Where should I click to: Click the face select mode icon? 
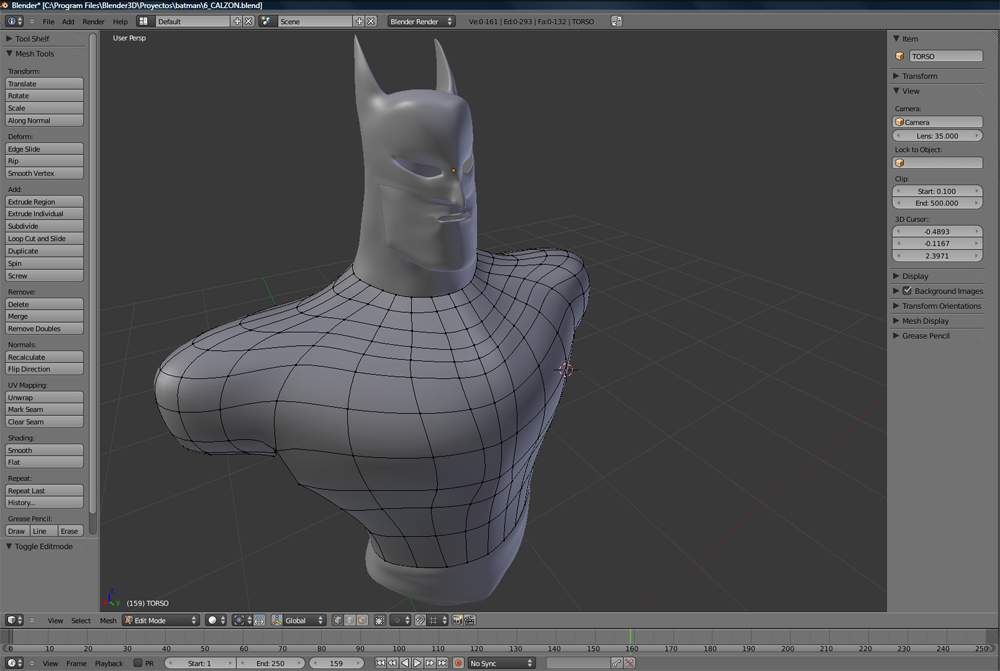point(361,620)
